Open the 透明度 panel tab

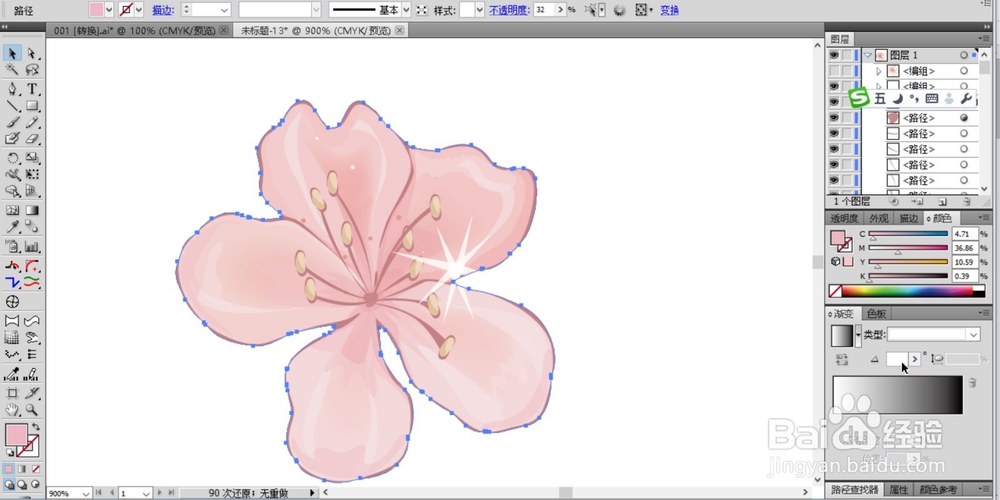click(844, 218)
